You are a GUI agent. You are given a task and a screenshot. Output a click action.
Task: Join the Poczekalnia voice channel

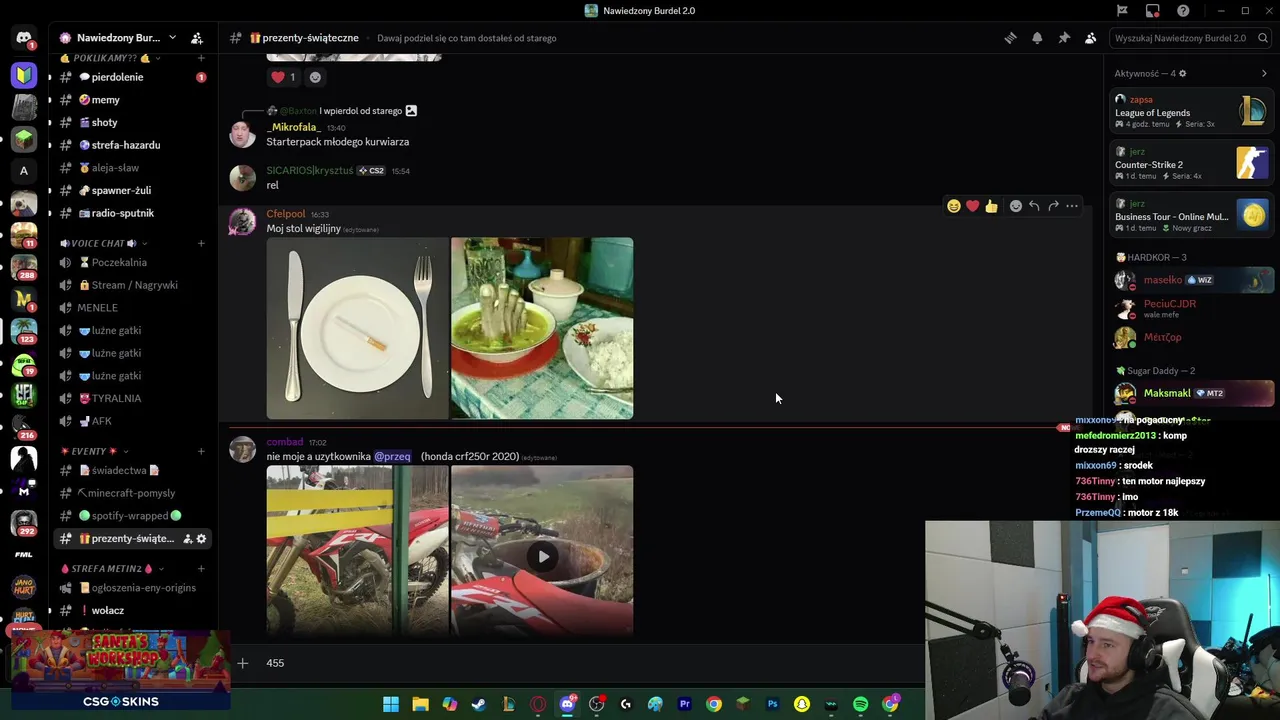click(132, 262)
